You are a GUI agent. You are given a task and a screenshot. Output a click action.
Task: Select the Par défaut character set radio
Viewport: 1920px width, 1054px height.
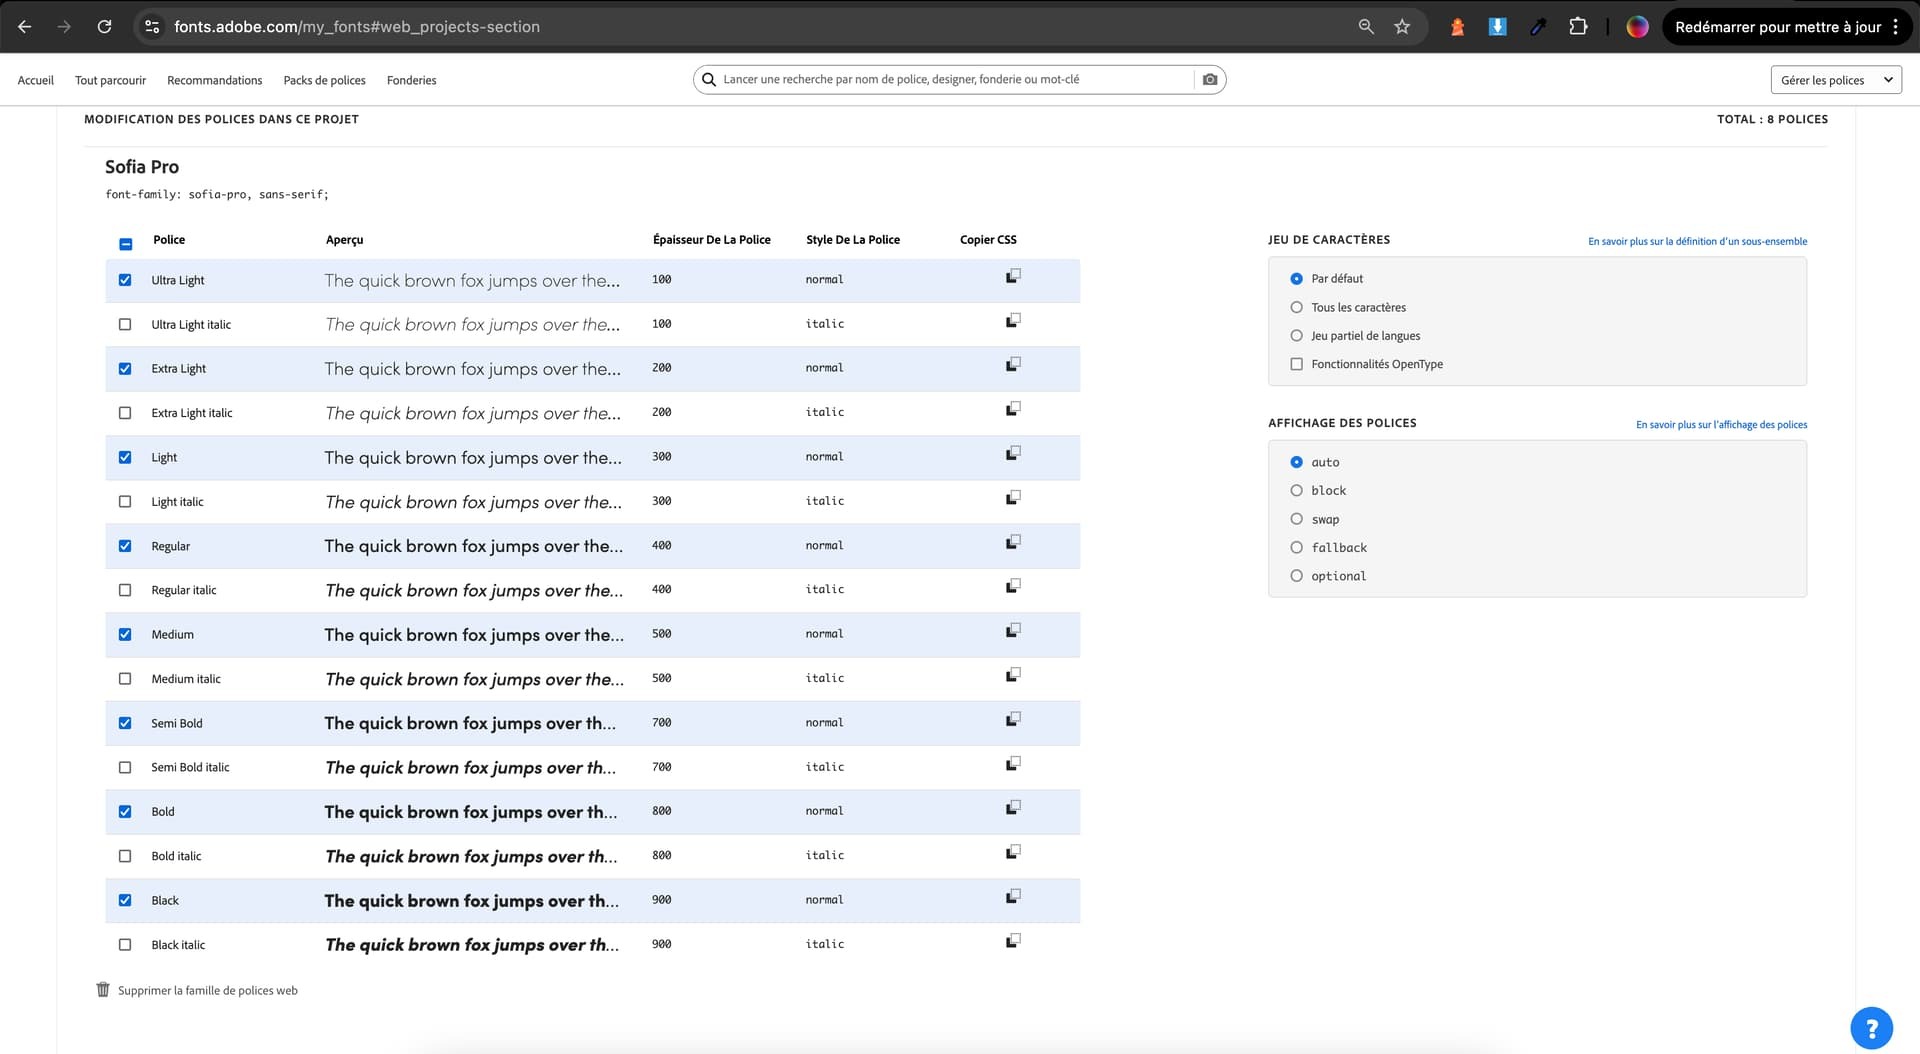pos(1297,279)
